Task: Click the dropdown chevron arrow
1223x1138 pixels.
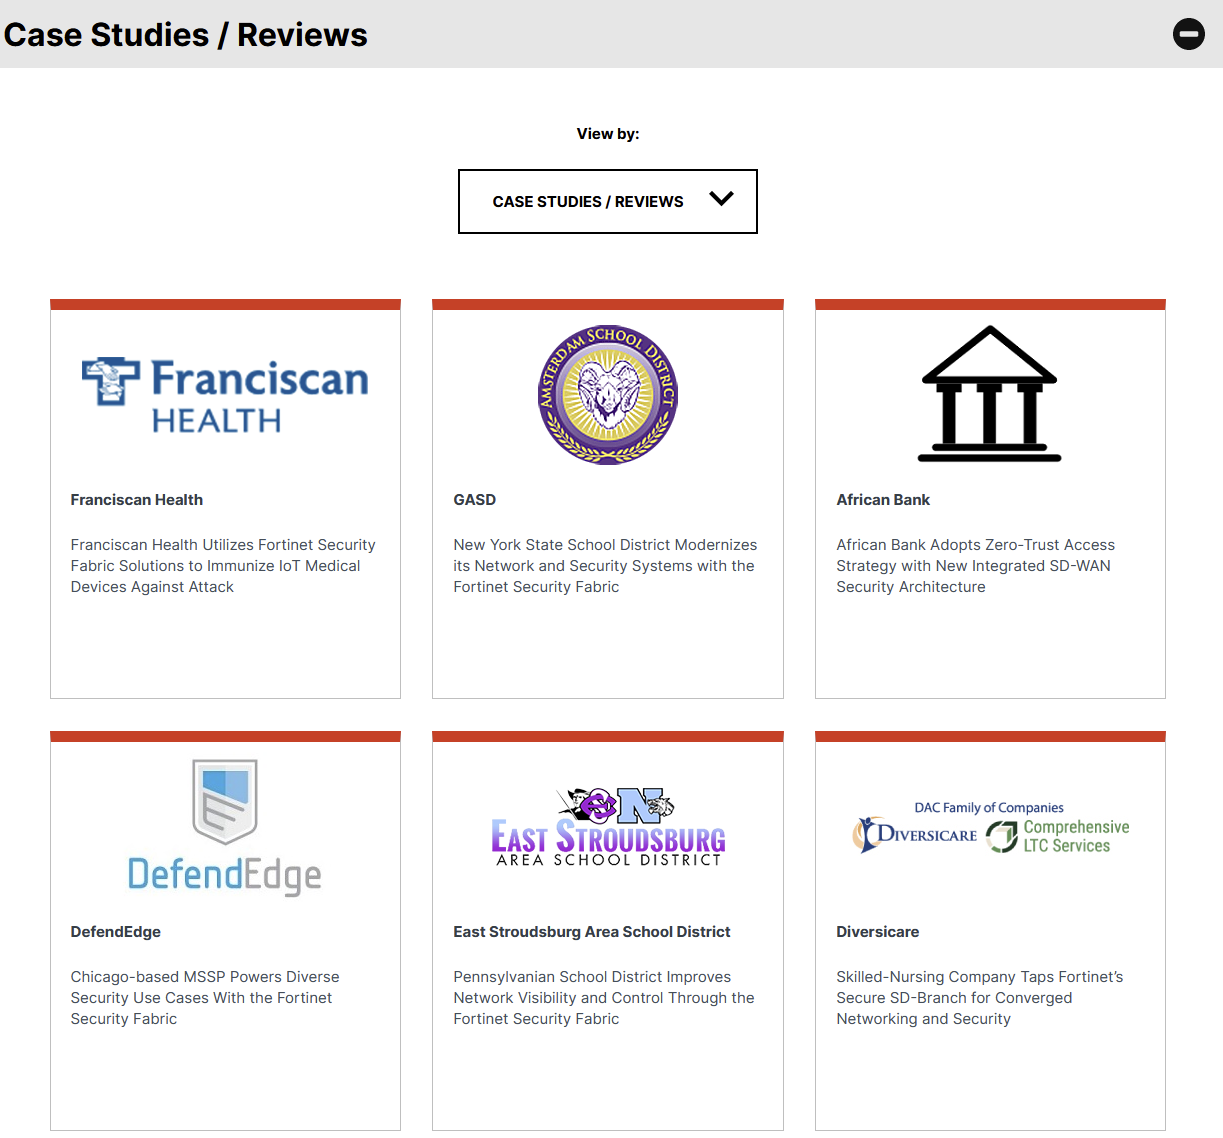Action: click(721, 199)
